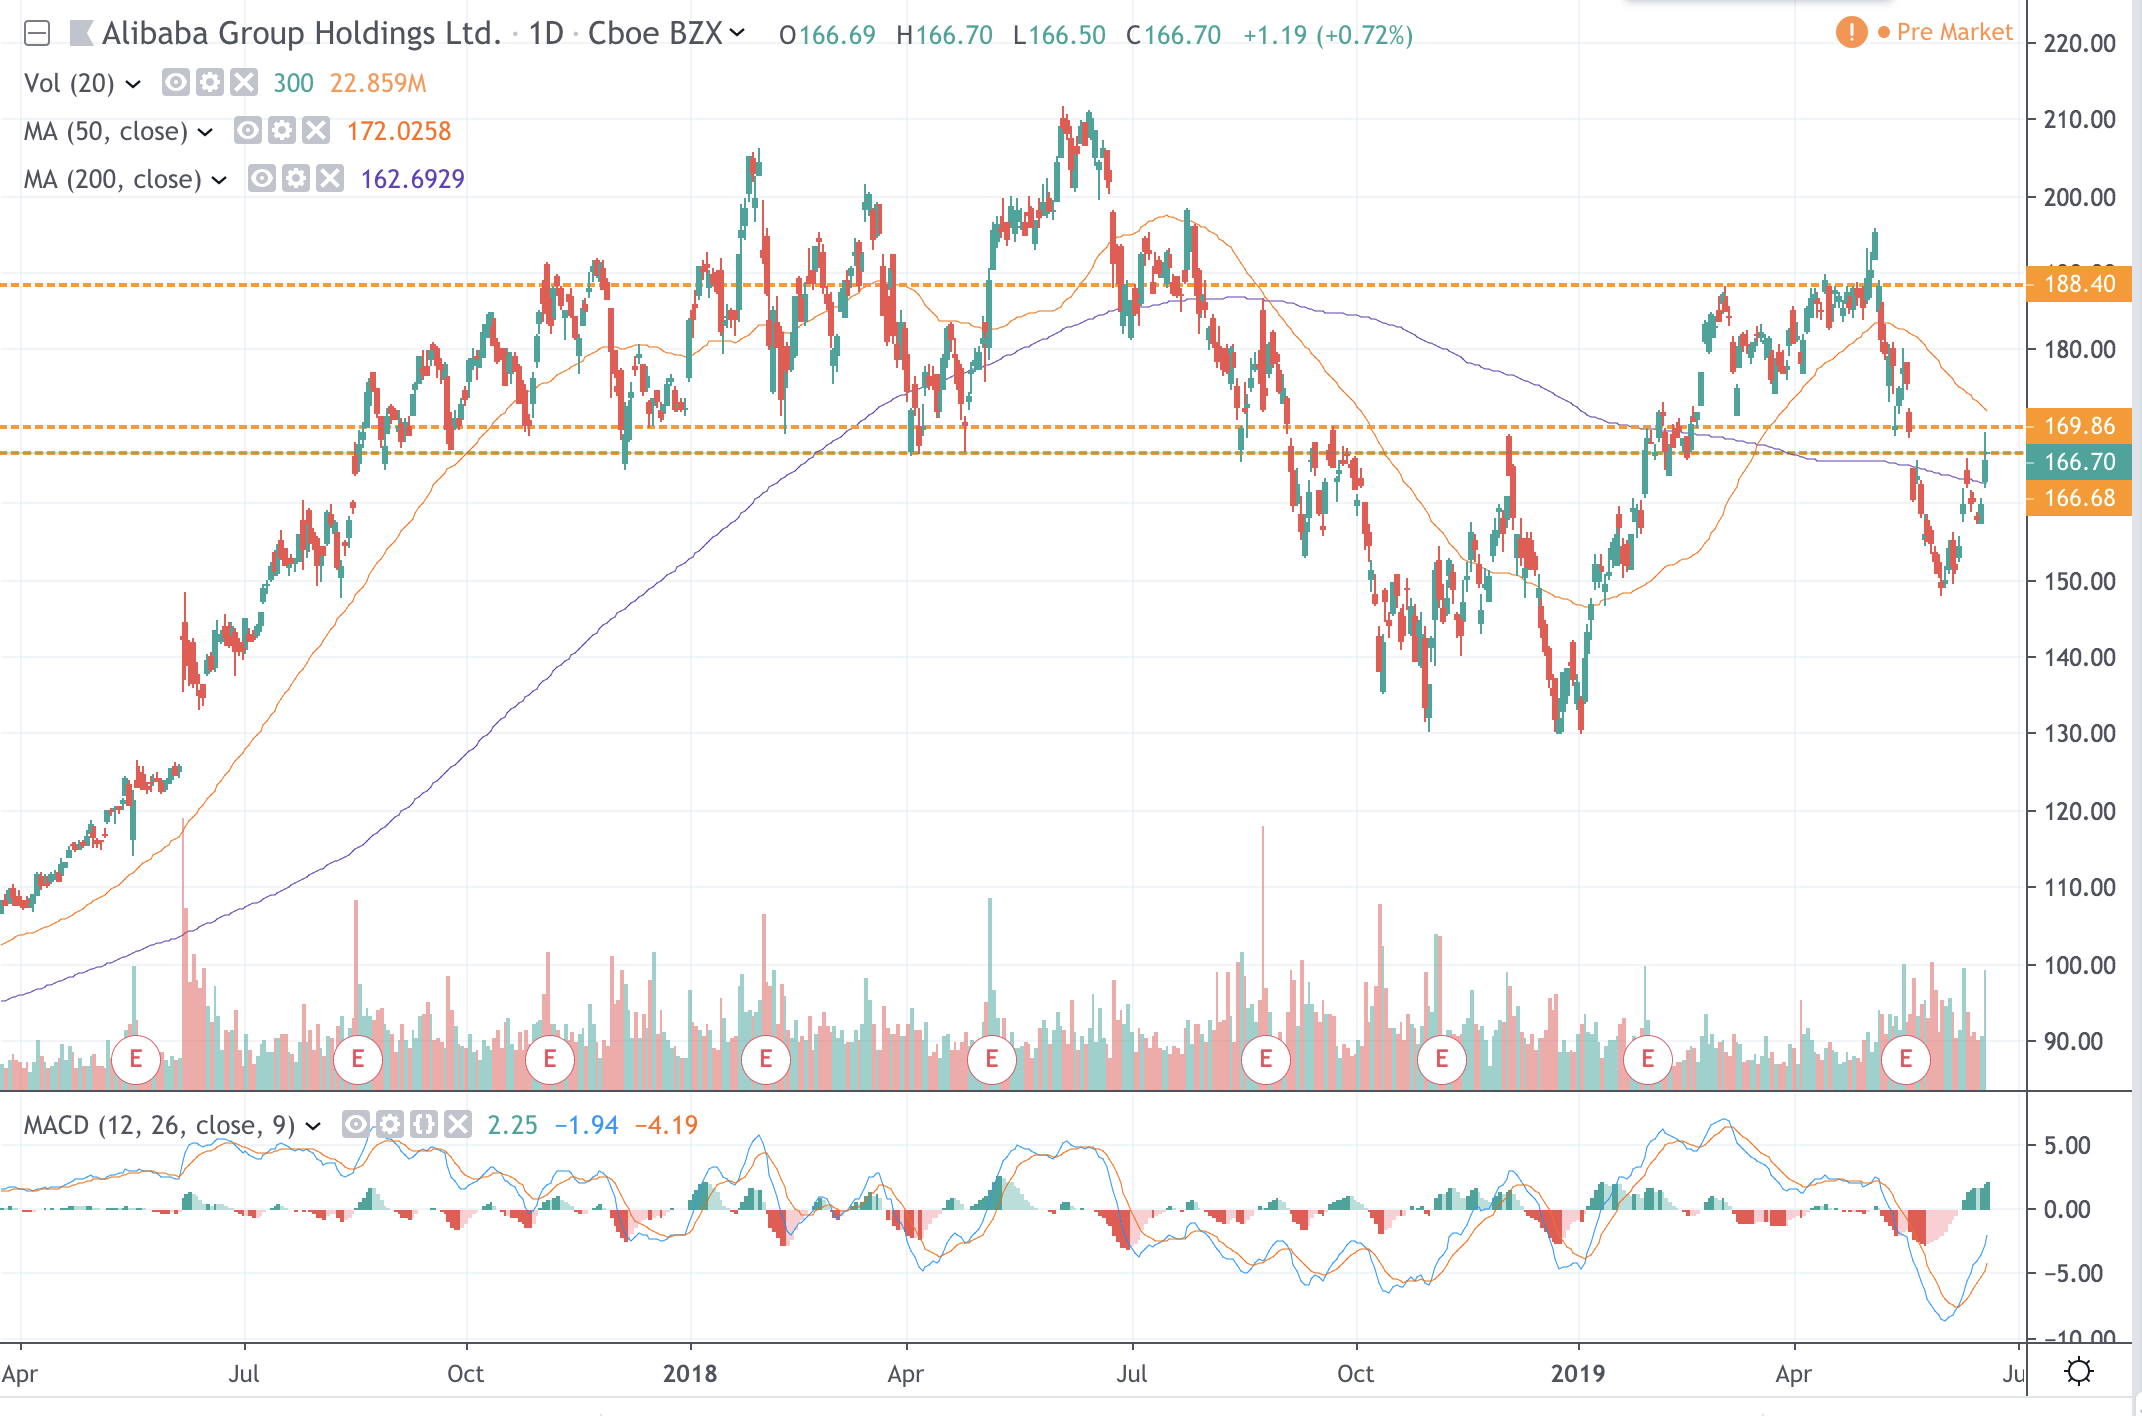Click the Alibaba Group Holdings Ltd. title
The image size is (2142, 1416).
pos(301,34)
